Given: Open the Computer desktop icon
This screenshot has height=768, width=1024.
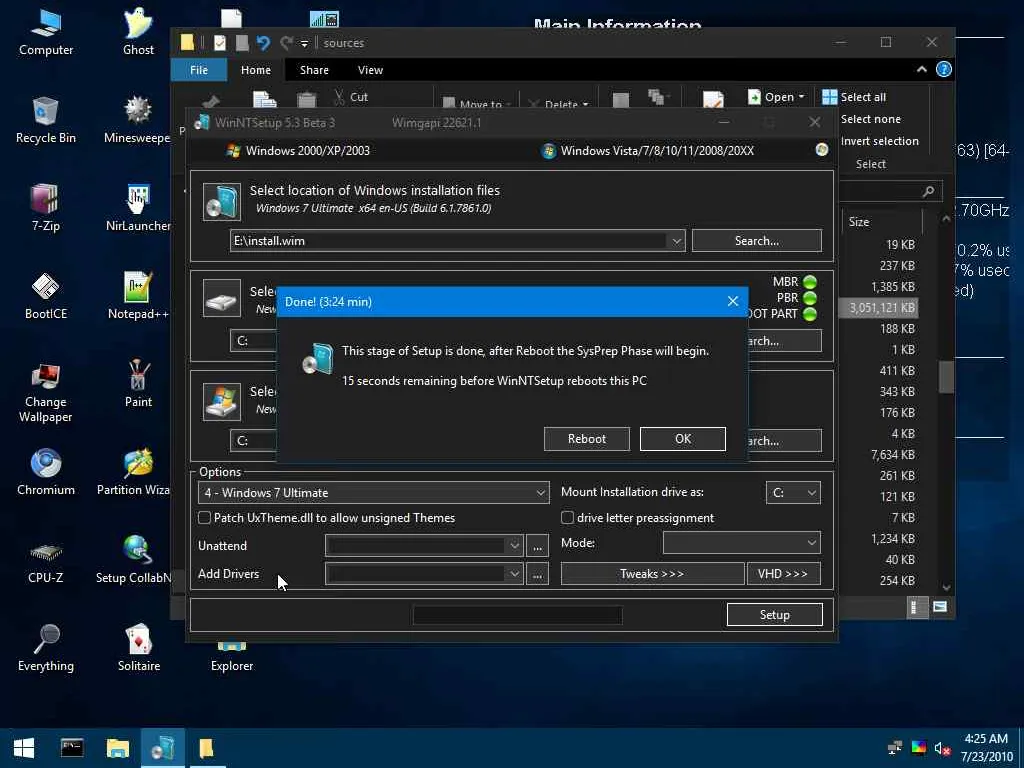Looking at the screenshot, I should click(x=46, y=33).
